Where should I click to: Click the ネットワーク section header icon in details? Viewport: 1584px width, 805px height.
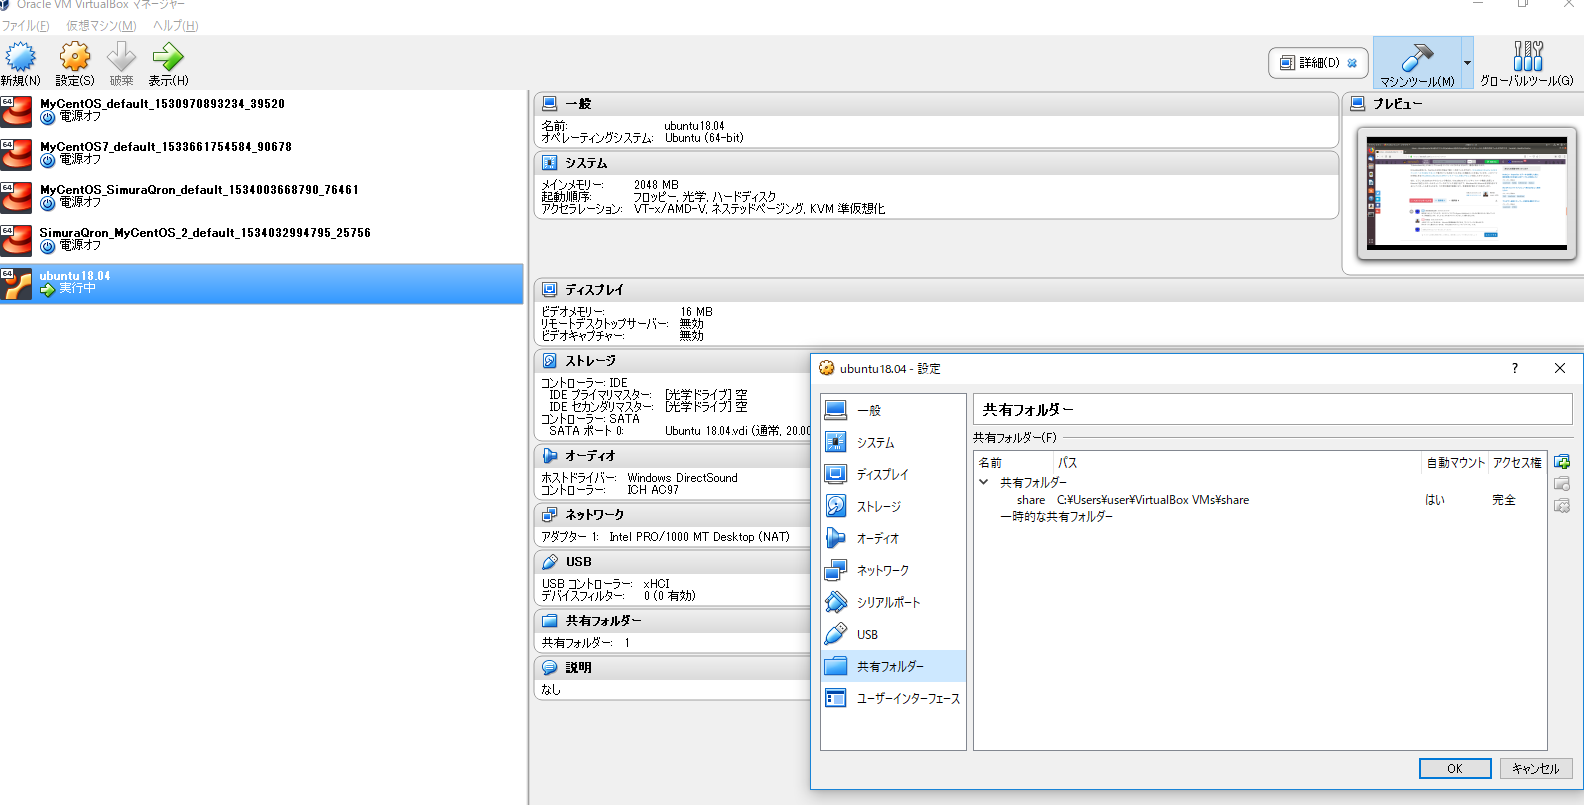pyautogui.click(x=550, y=514)
